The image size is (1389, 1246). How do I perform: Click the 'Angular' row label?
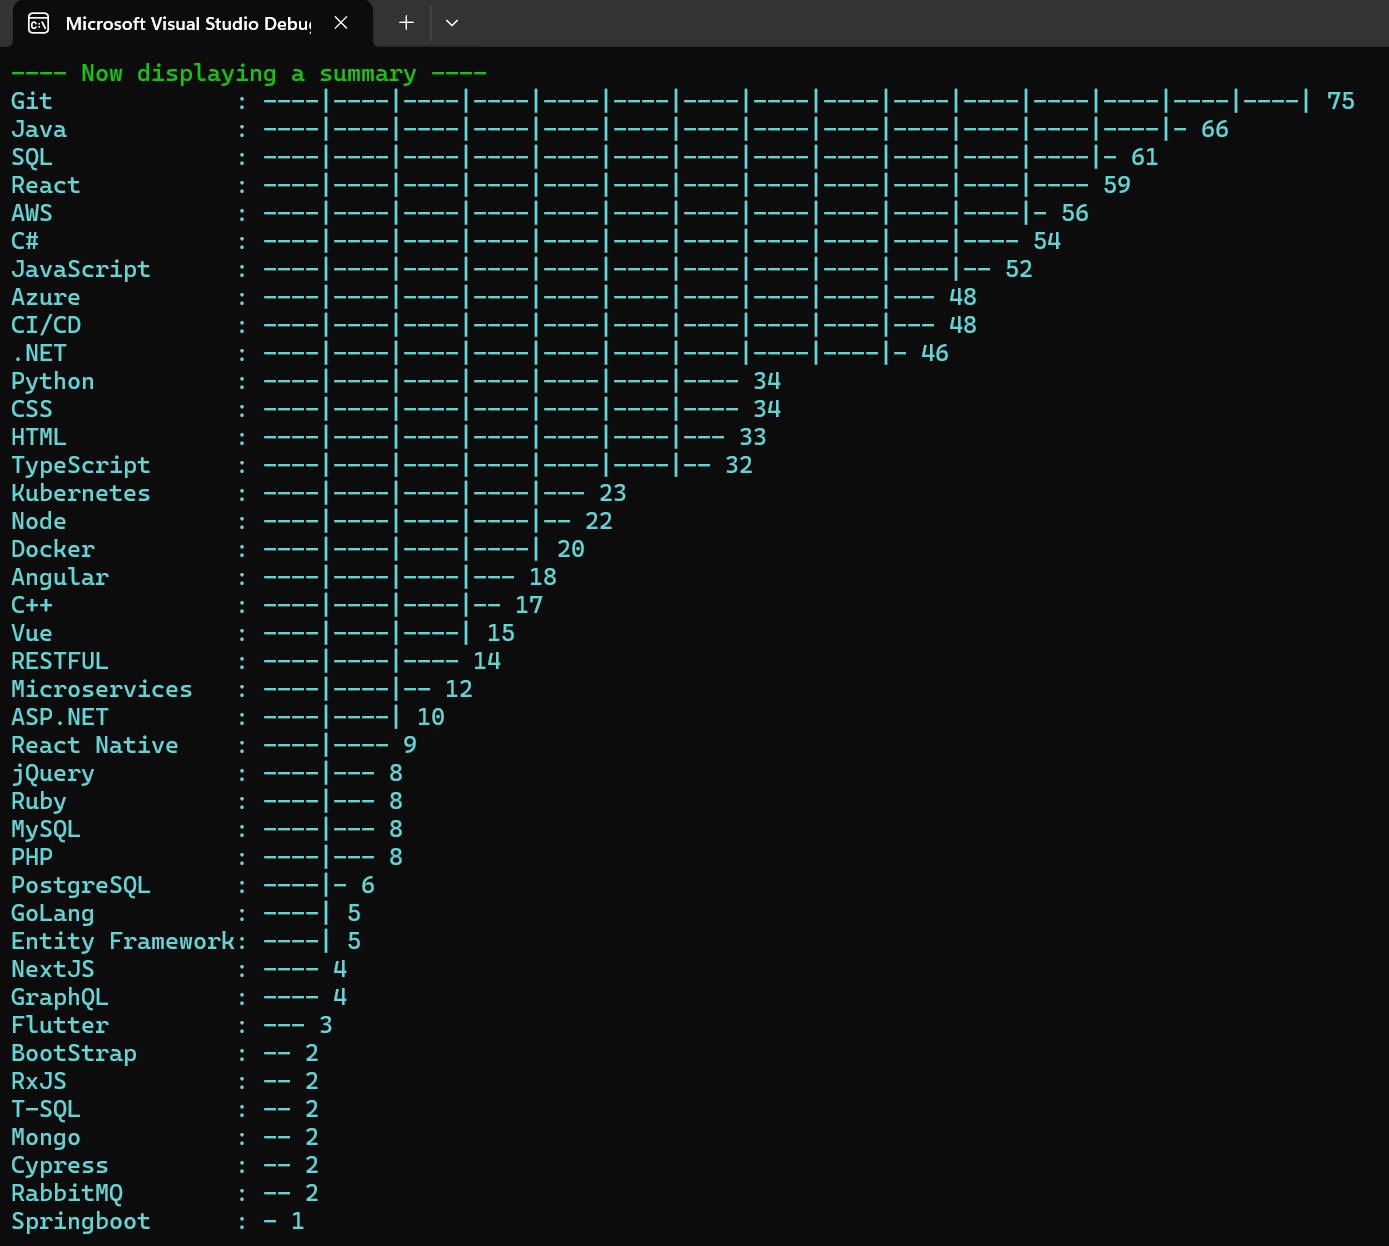pos(60,577)
